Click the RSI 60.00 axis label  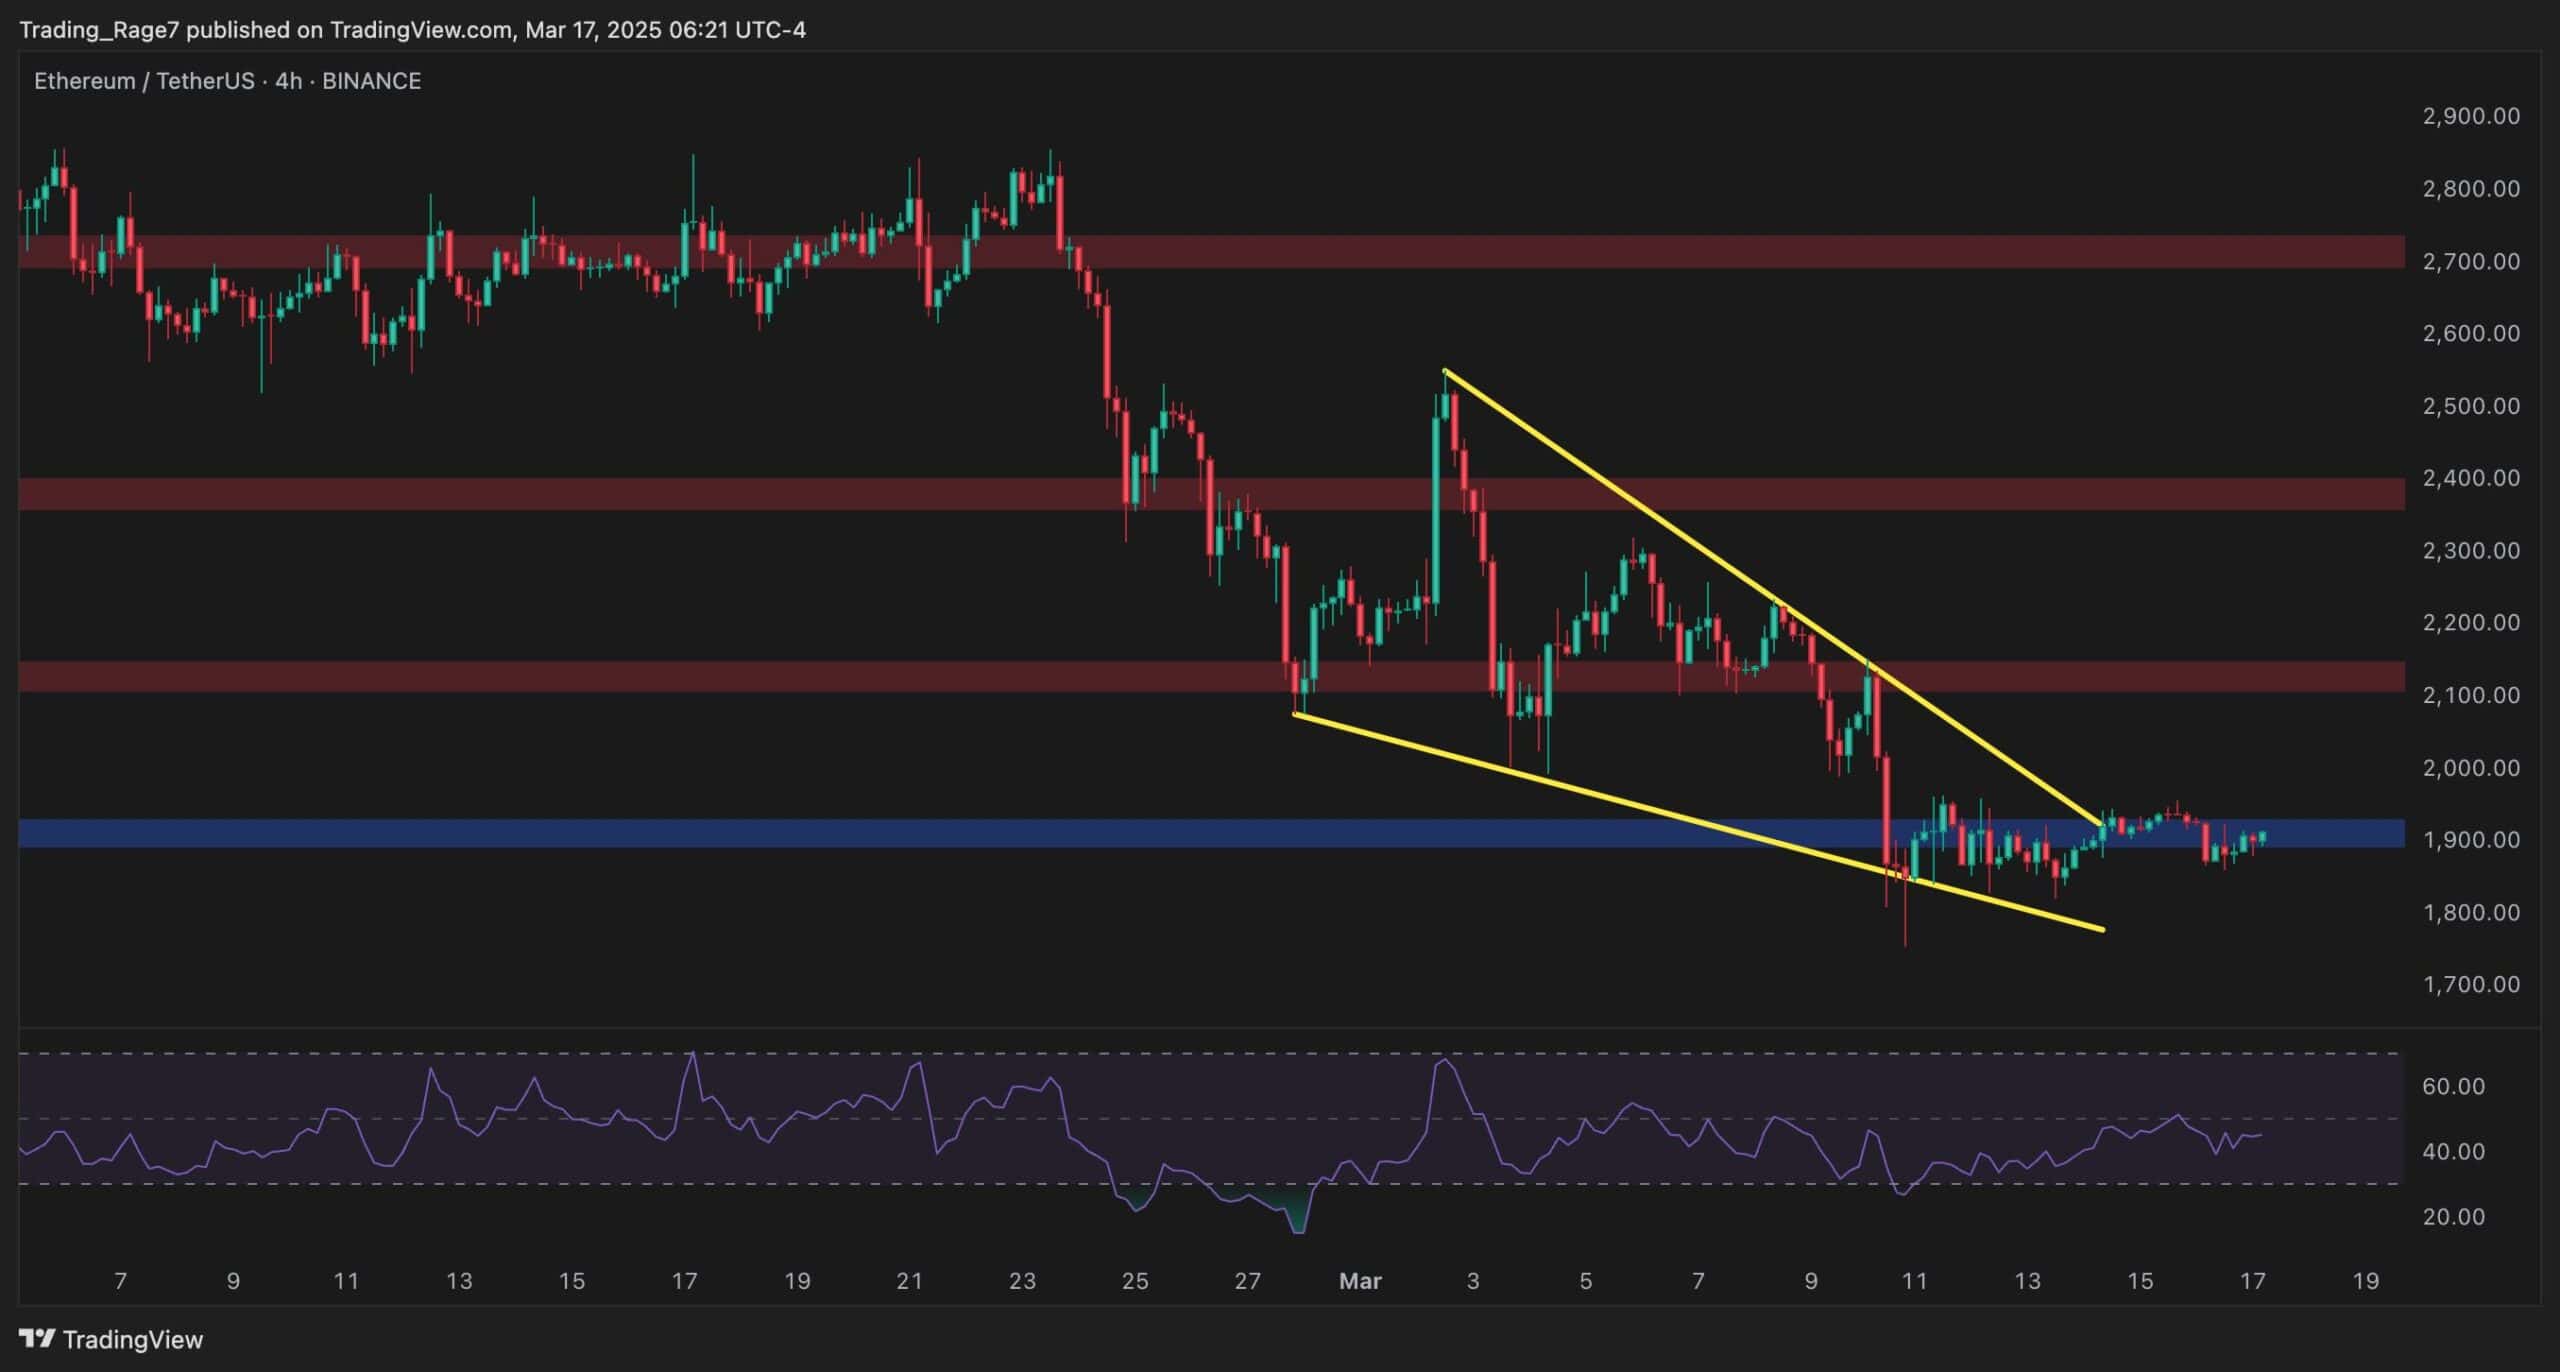point(2453,1086)
